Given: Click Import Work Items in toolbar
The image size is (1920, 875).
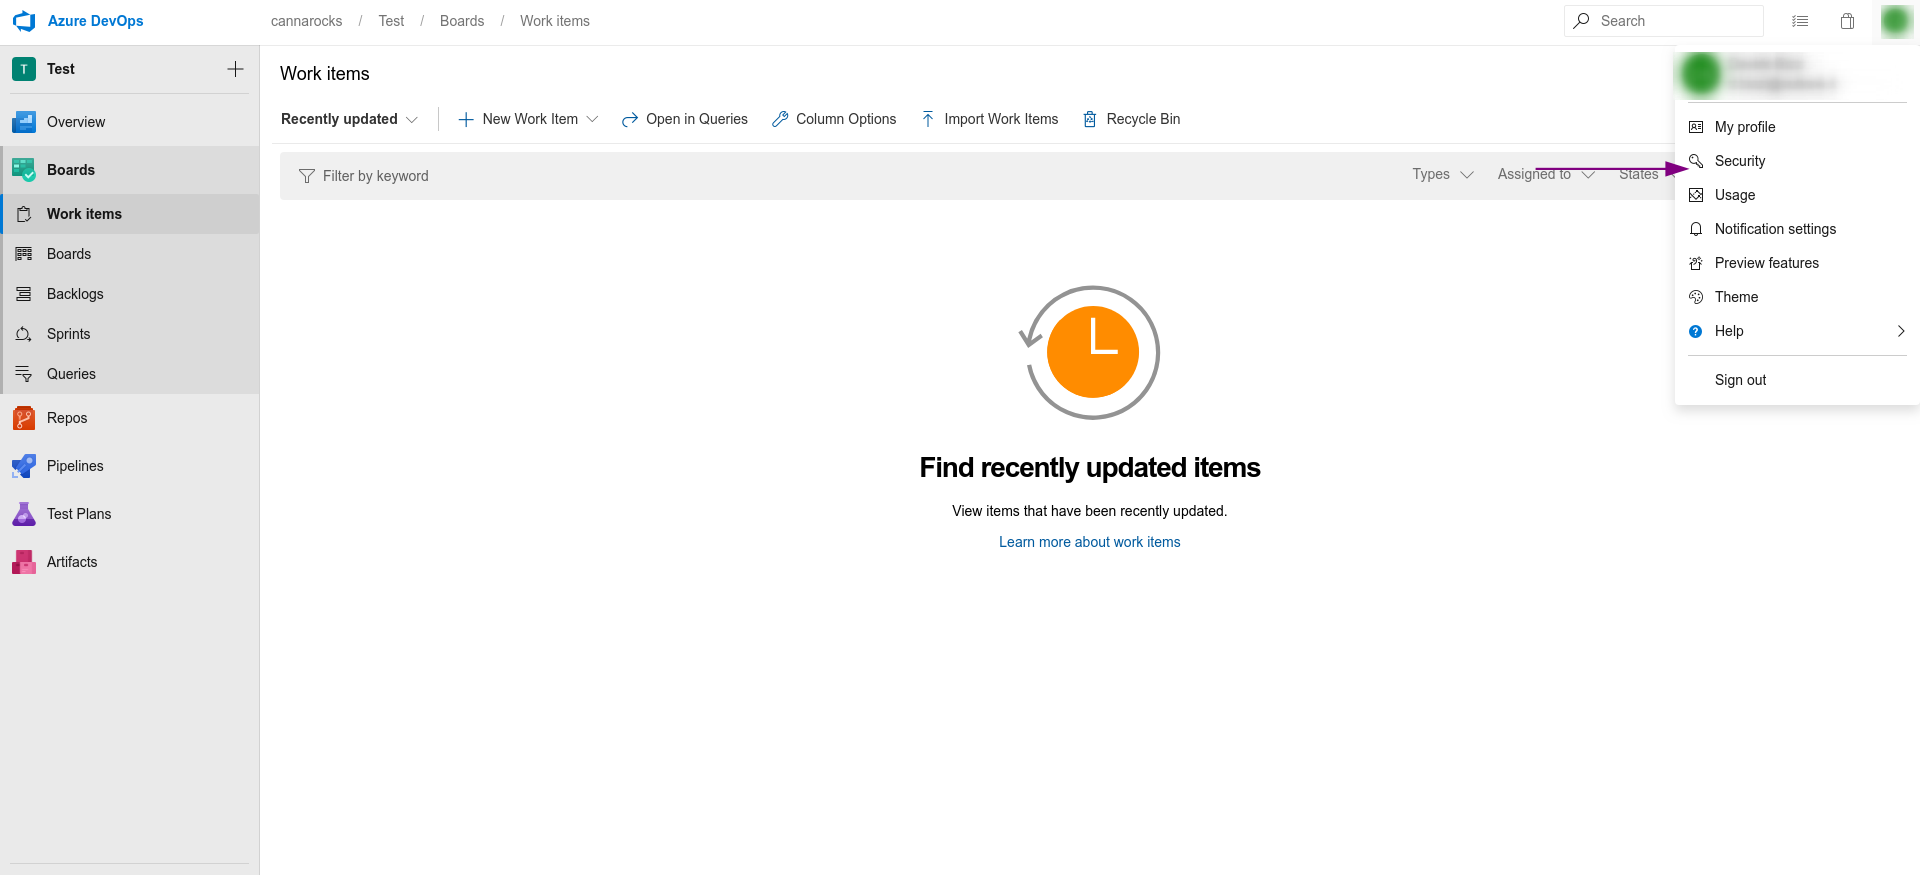Looking at the screenshot, I should point(989,119).
